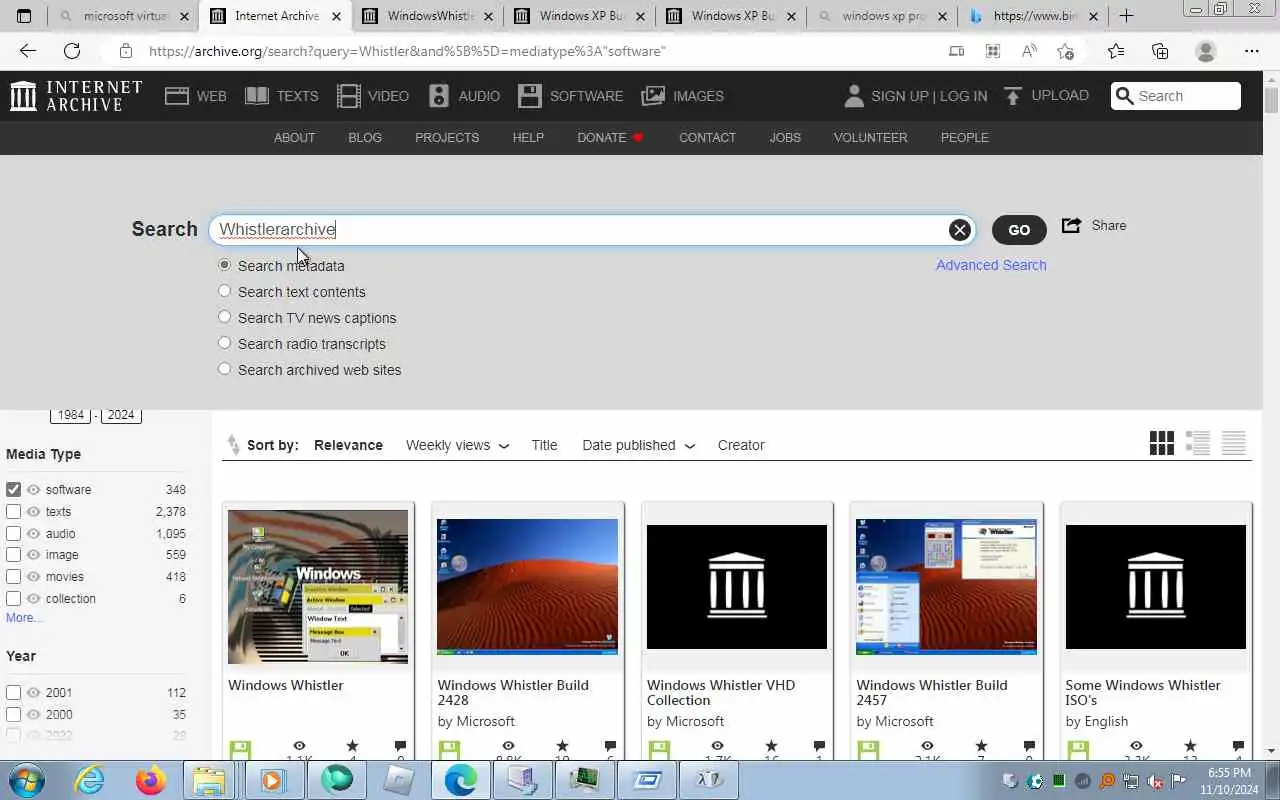Check the image media type checkbox

pyautogui.click(x=13, y=555)
